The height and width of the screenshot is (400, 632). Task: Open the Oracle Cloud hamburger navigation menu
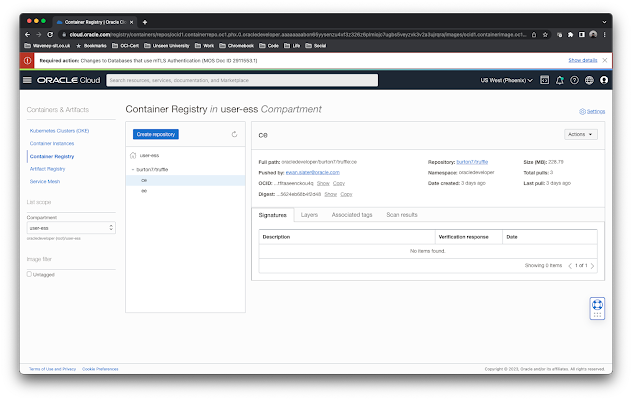tap(27, 80)
